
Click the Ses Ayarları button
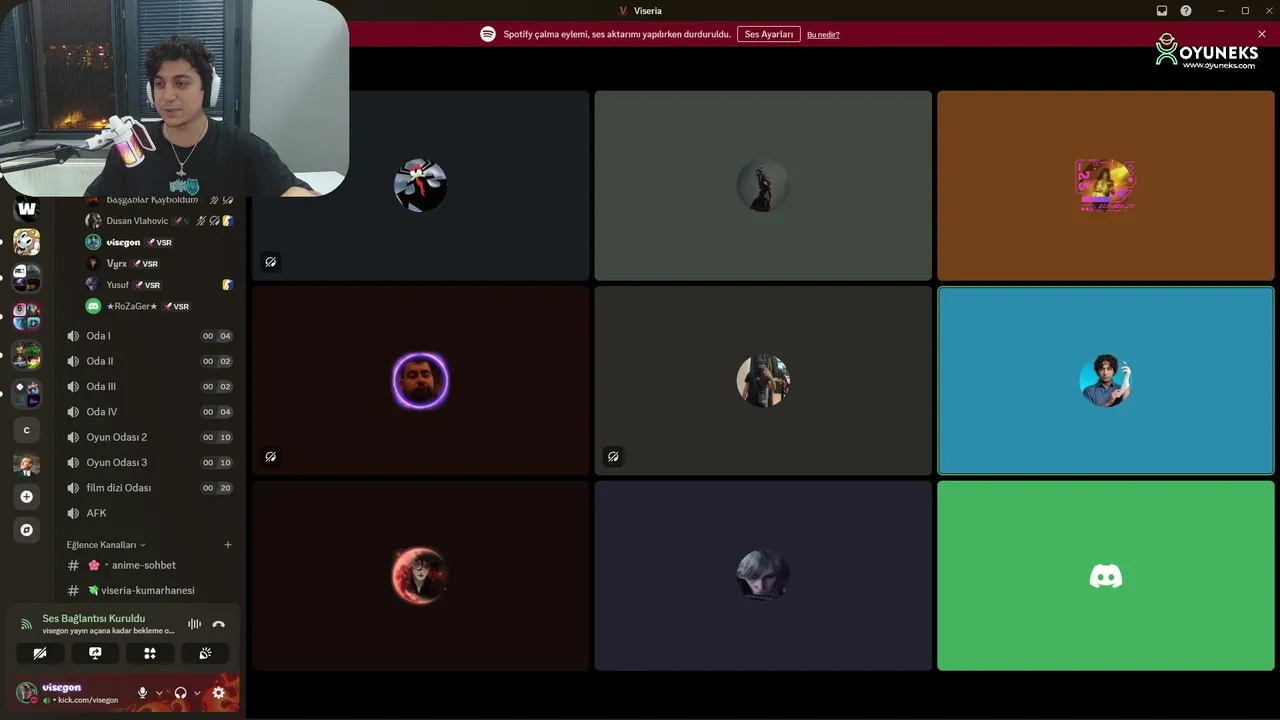point(769,34)
